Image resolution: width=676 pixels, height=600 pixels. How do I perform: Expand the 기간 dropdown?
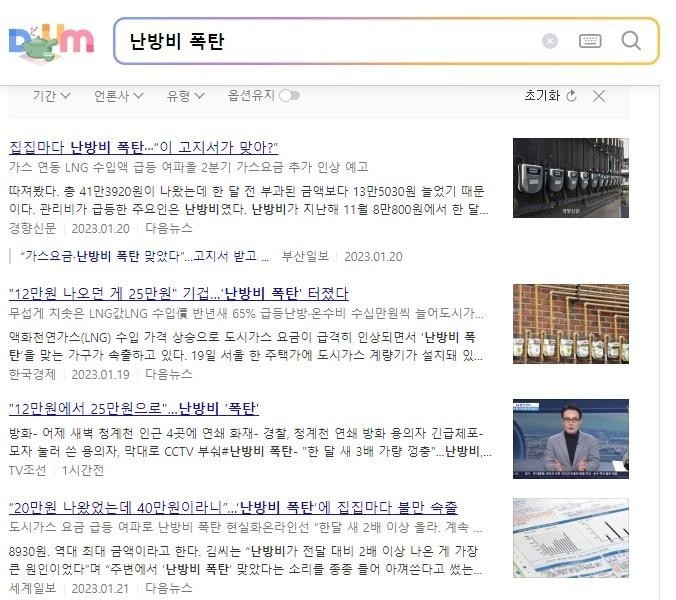(x=52, y=96)
